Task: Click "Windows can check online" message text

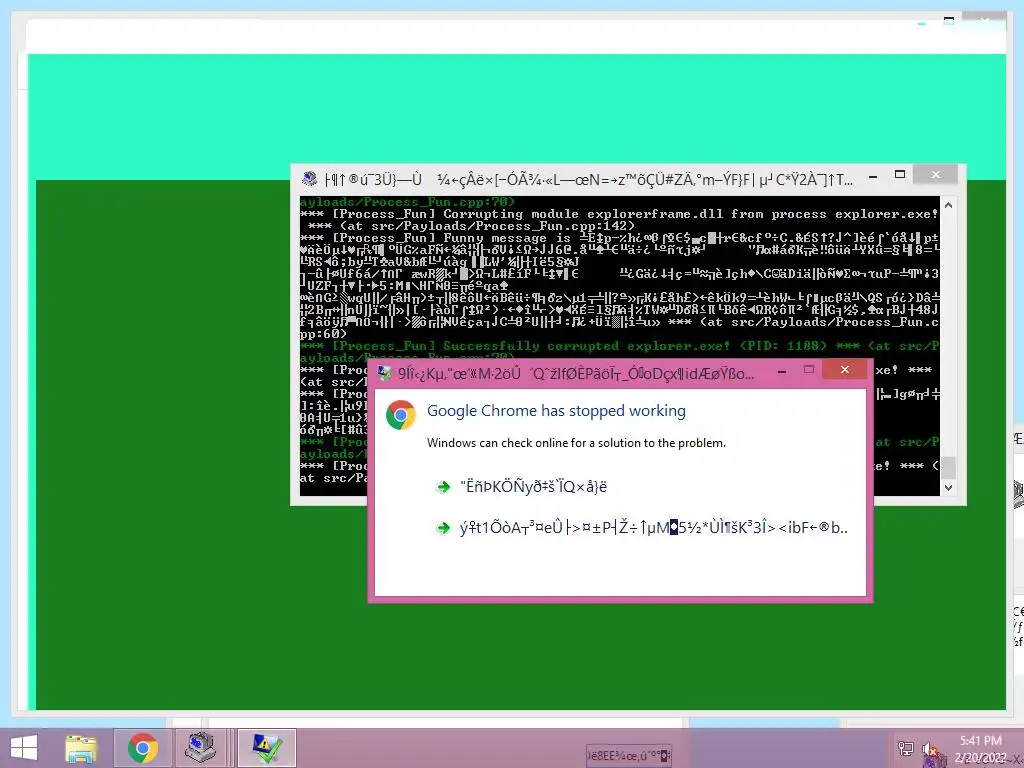Action: [576, 443]
